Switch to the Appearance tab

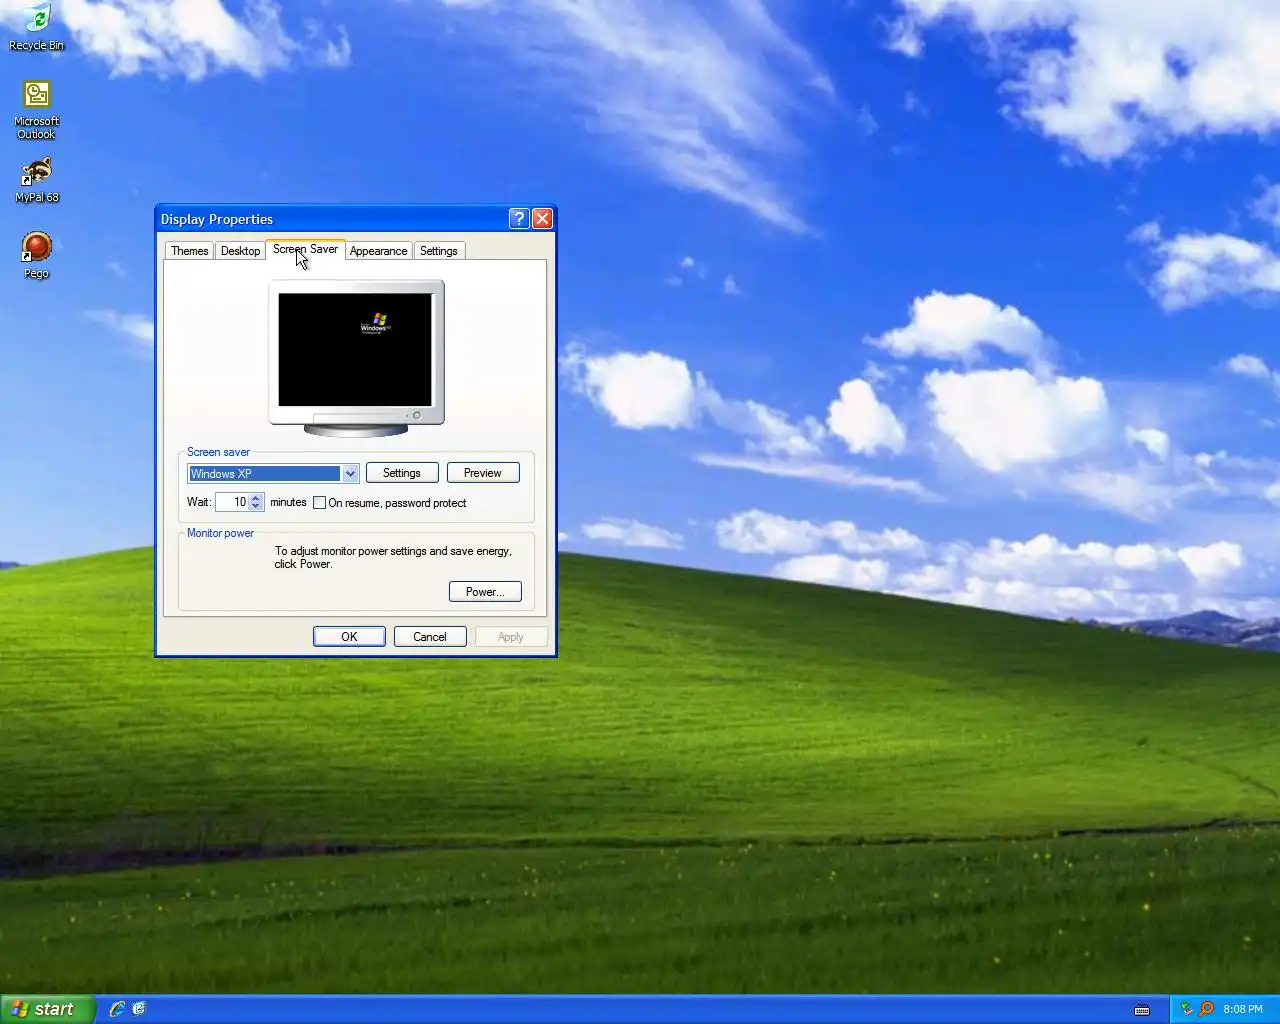378,251
